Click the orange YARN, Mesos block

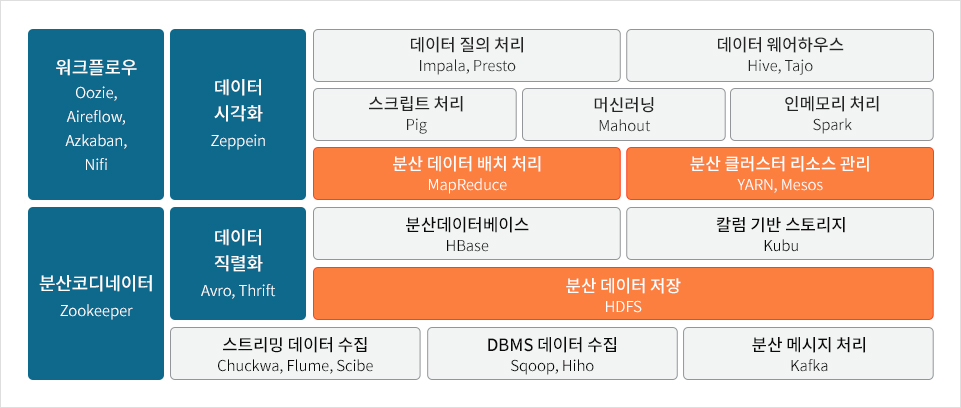(780, 173)
